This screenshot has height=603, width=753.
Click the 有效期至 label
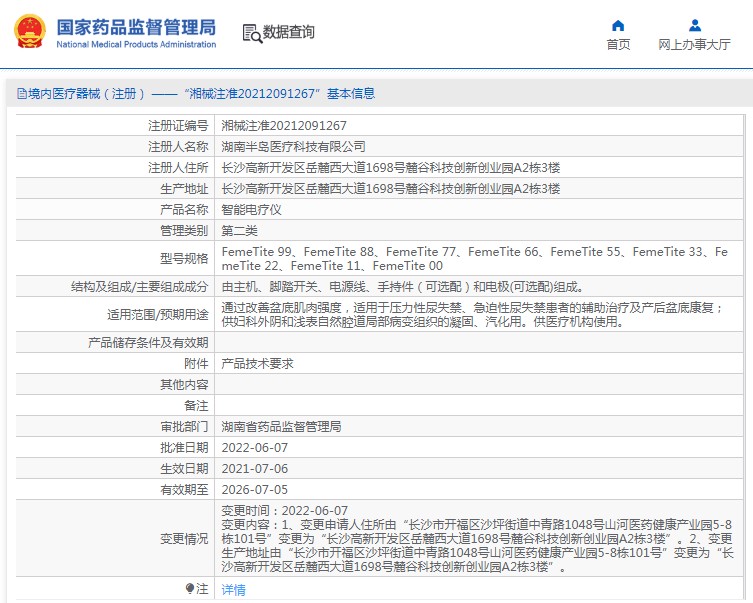184,490
